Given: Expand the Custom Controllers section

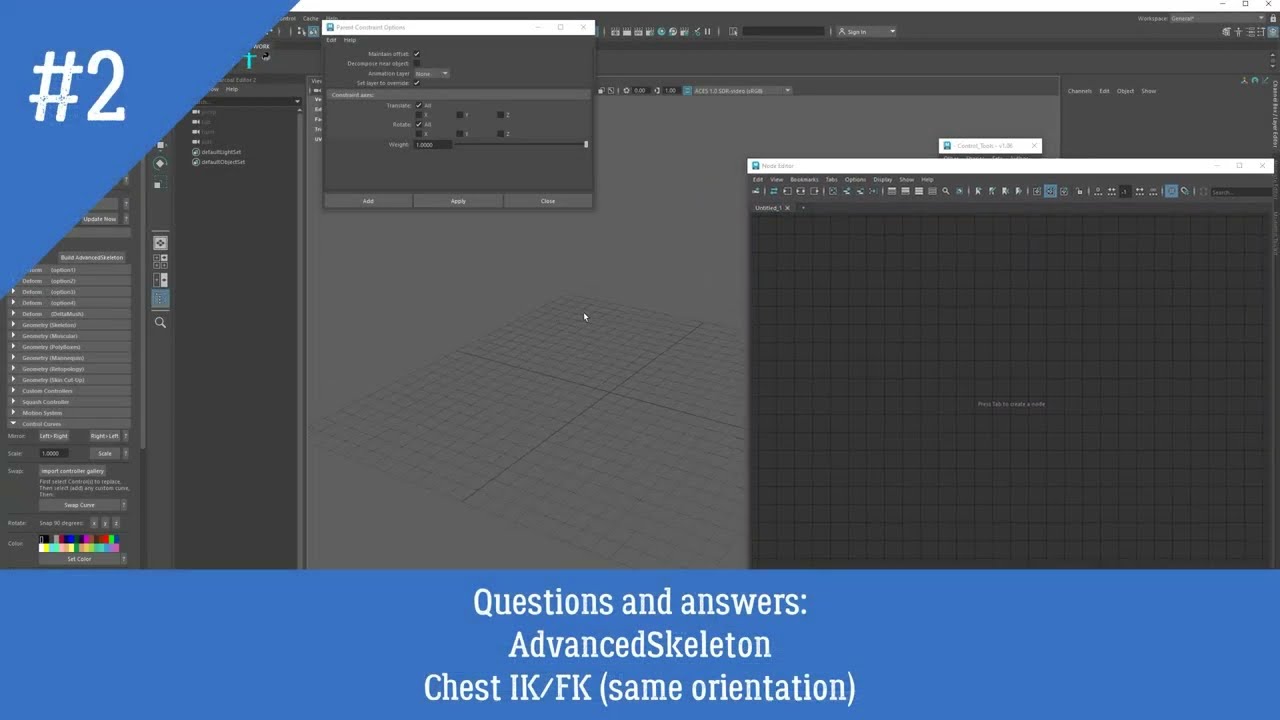Looking at the screenshot, I should (70, 391).
